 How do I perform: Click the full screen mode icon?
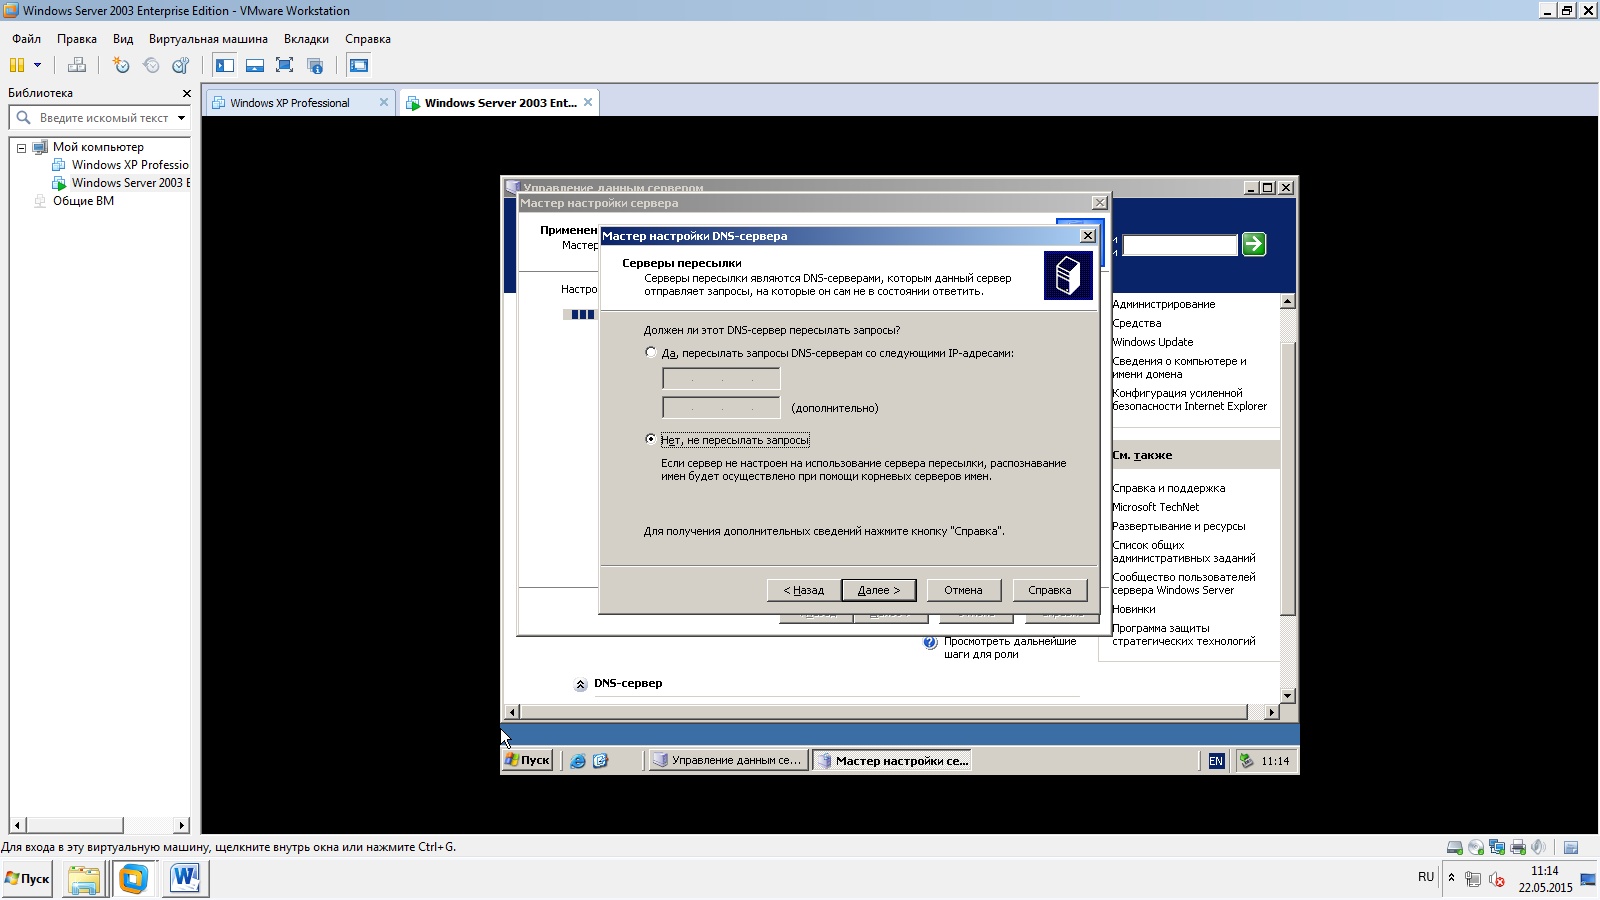(x=285, y=65)
